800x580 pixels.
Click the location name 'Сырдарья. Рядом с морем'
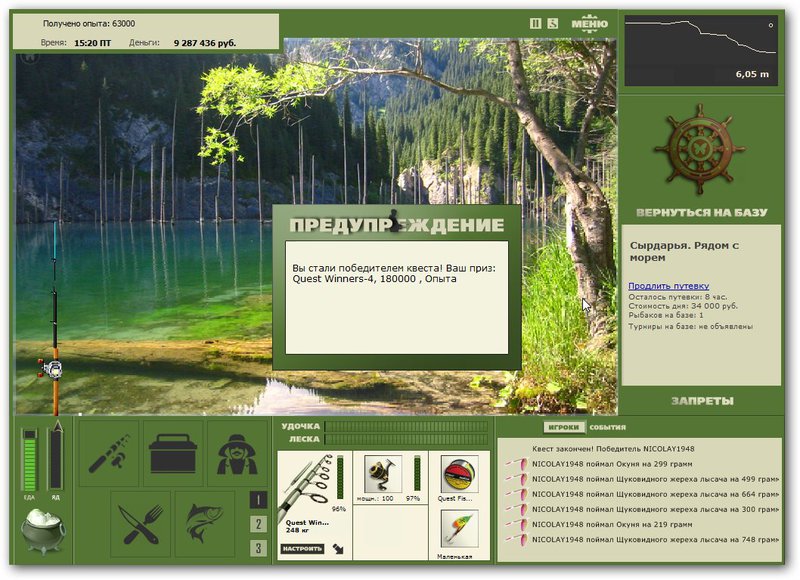click(x=684, y=251)
